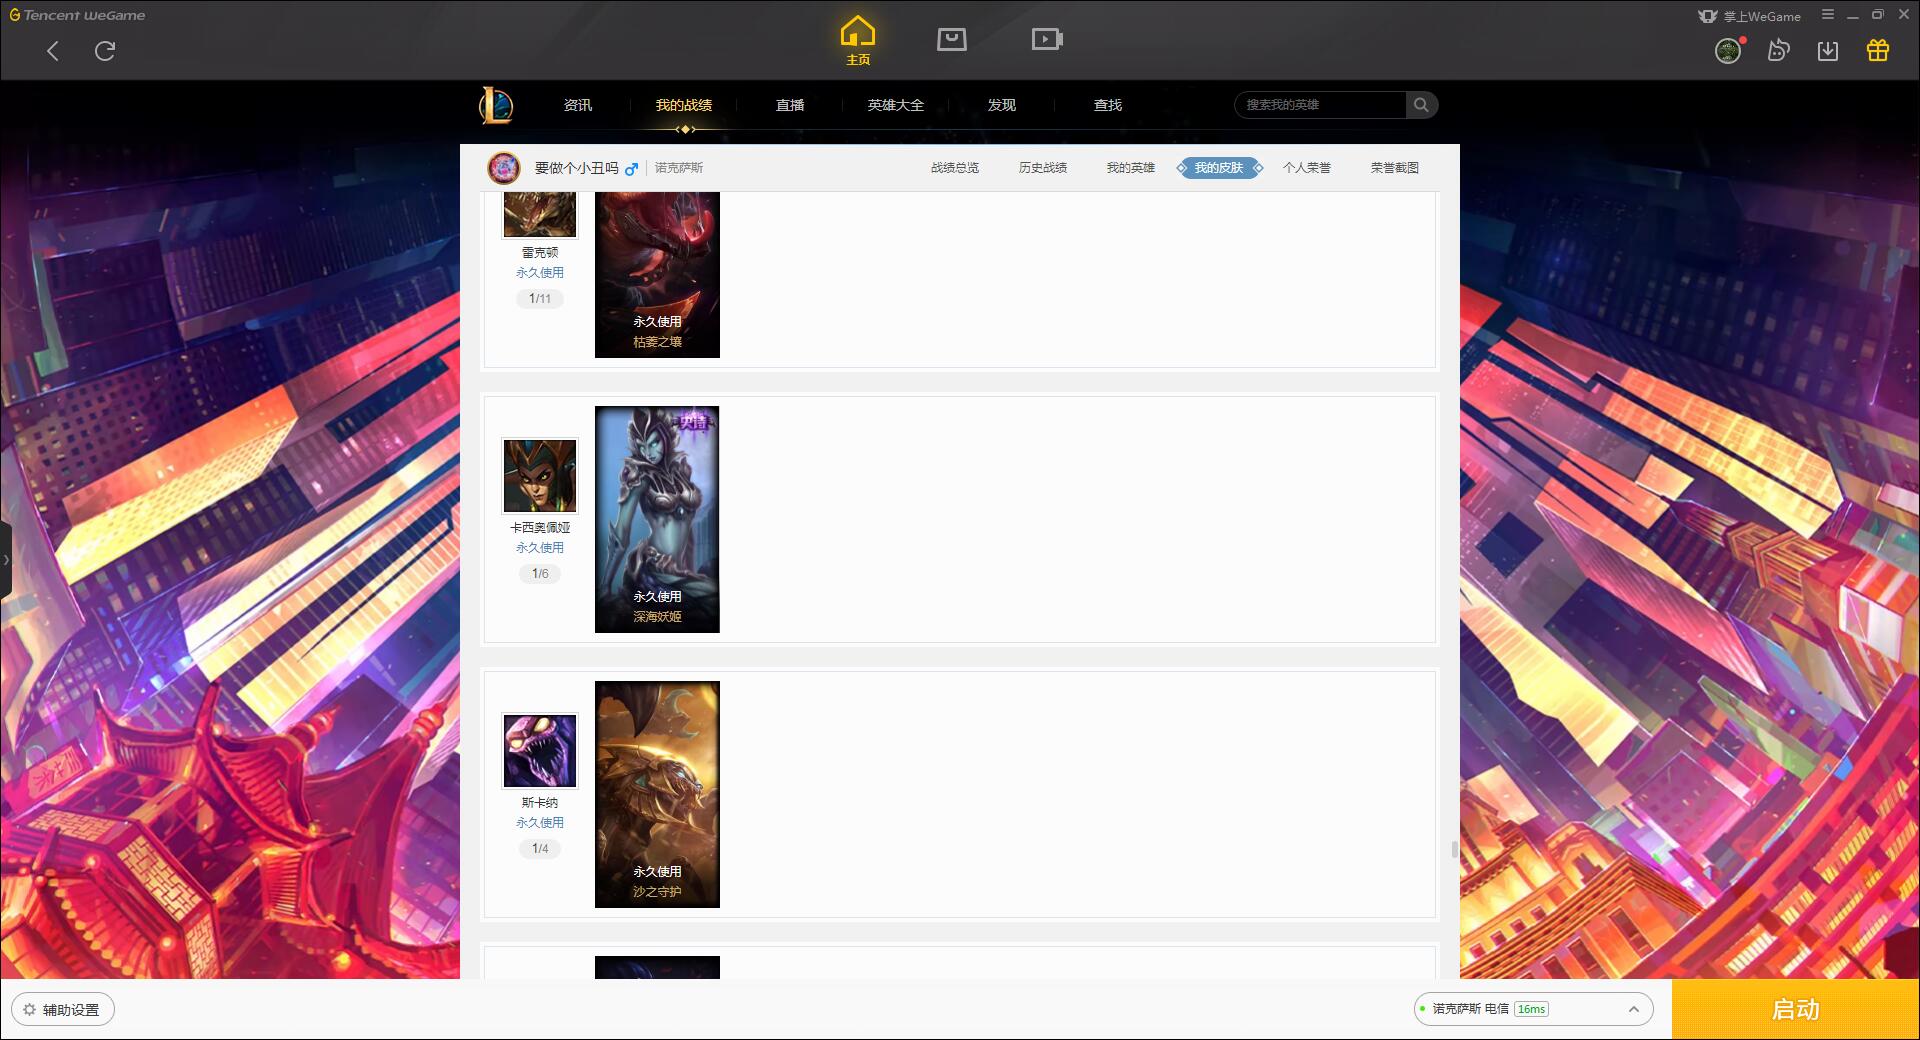
Task: Open the 资讯 news menu
Action: pos(578,105)
